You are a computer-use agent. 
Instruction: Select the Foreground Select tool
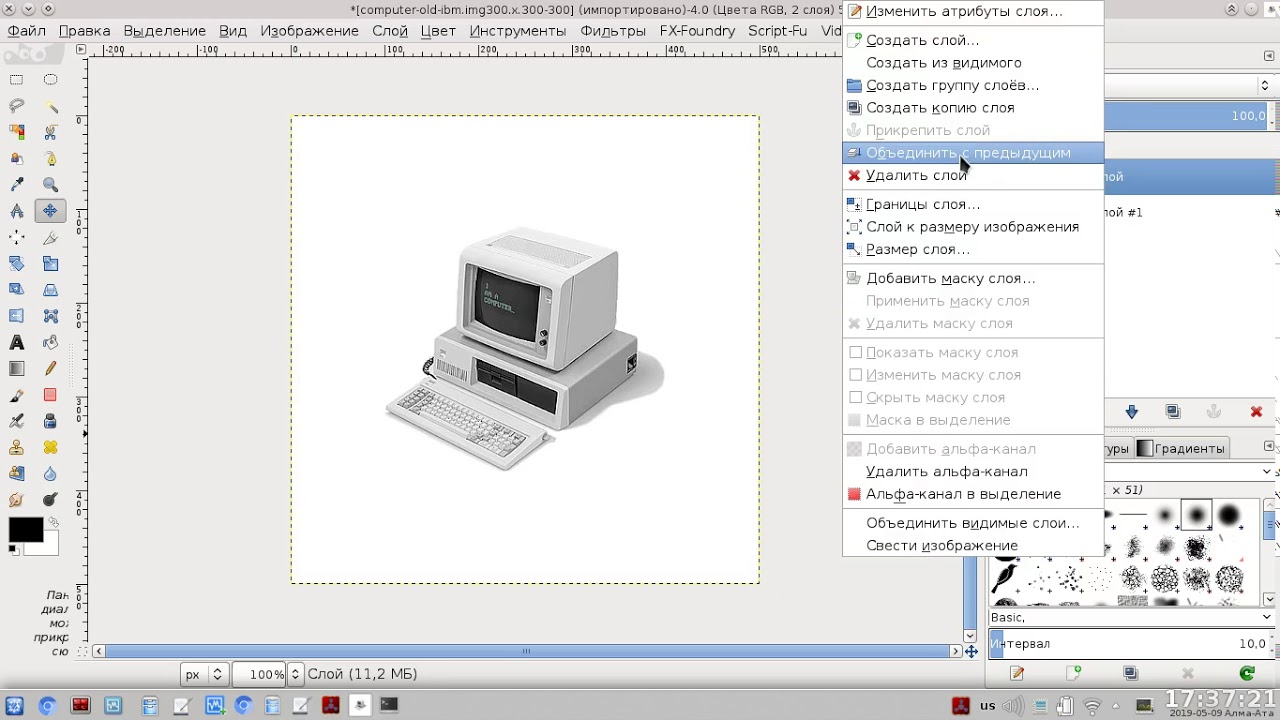coord(17,159)
